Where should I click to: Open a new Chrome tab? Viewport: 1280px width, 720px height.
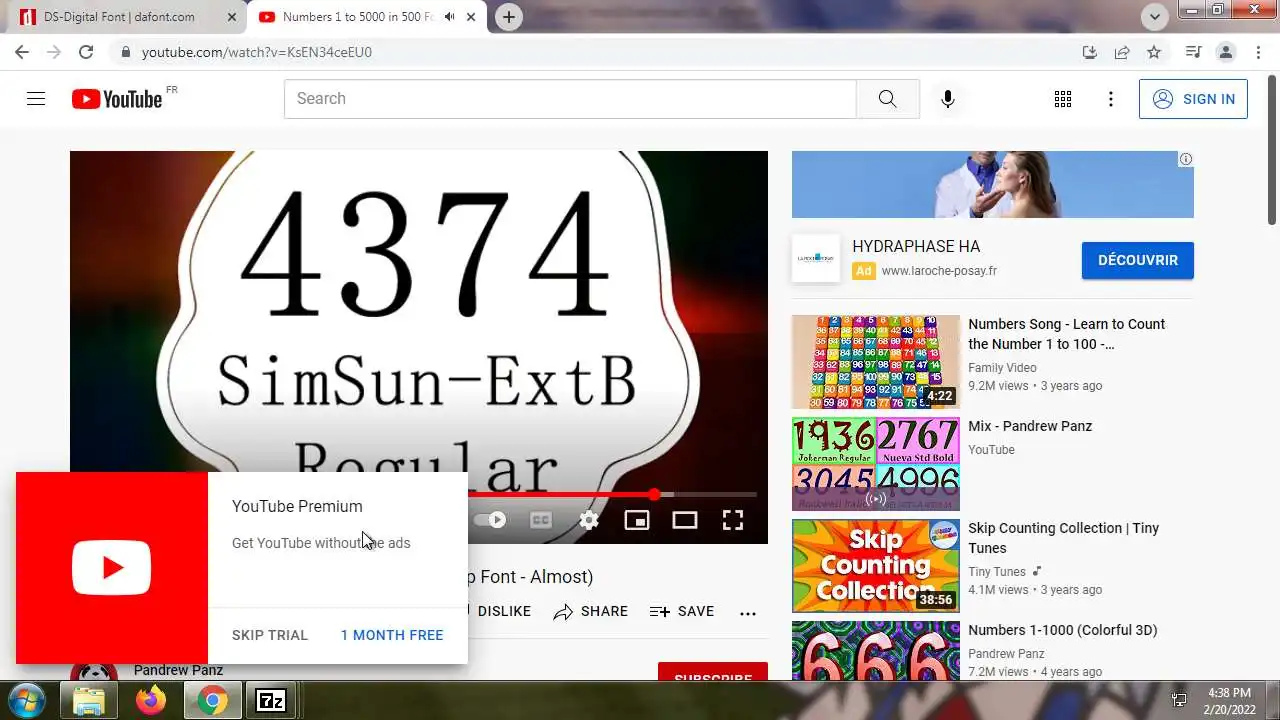(509, 17)
